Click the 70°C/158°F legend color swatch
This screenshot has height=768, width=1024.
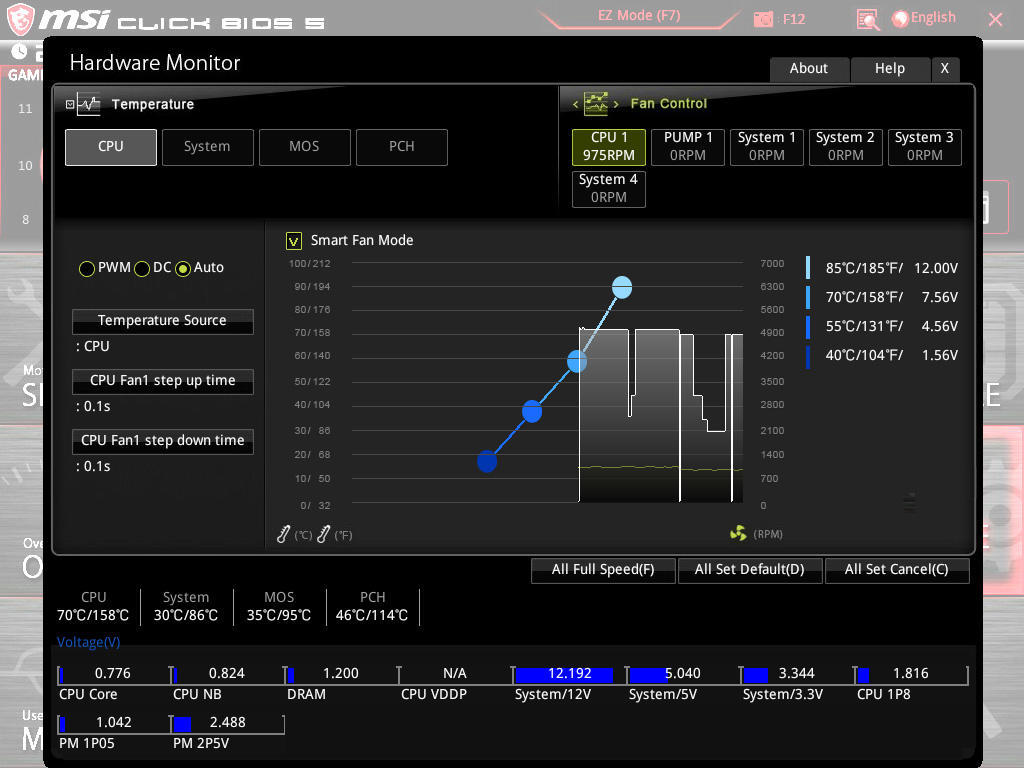coord(808,297)
